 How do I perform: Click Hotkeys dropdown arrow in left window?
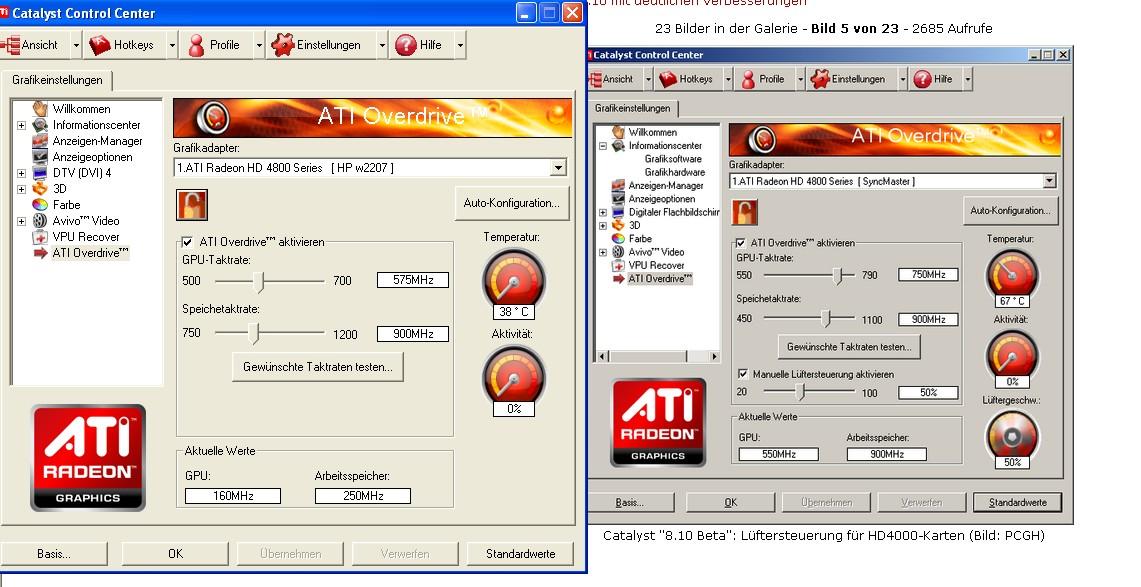pos(172,45)
